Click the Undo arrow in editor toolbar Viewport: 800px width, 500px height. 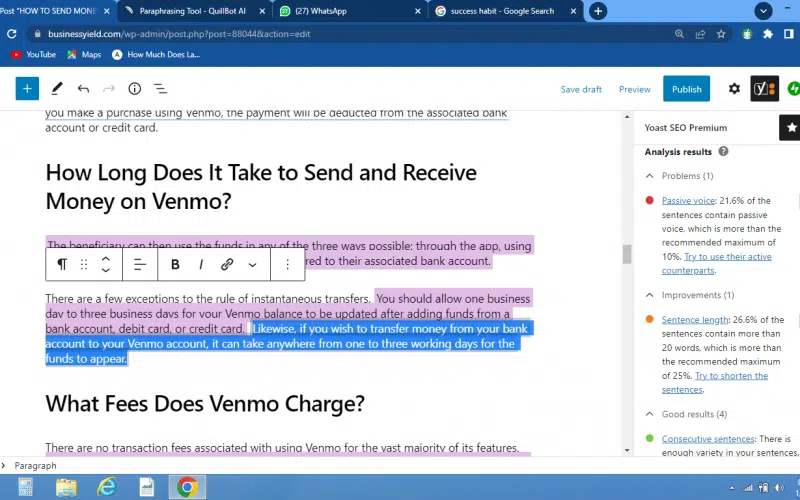83,89
